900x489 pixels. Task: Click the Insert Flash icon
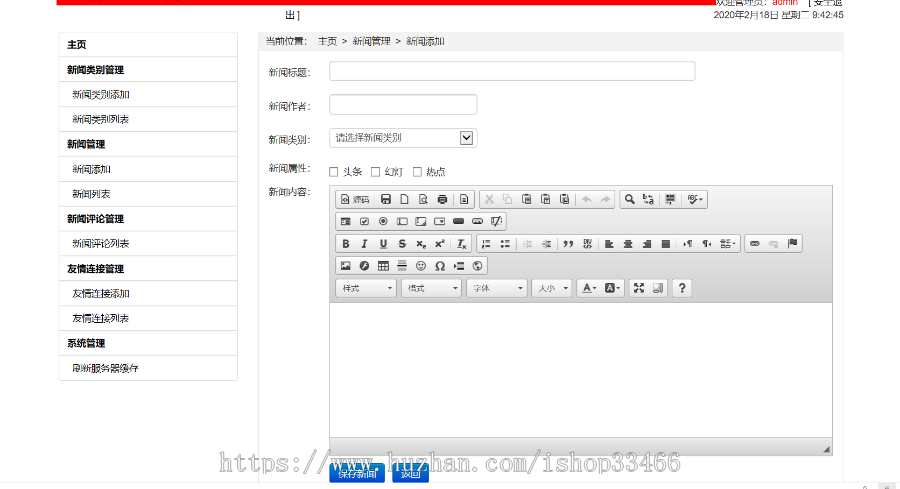(364, 266)
